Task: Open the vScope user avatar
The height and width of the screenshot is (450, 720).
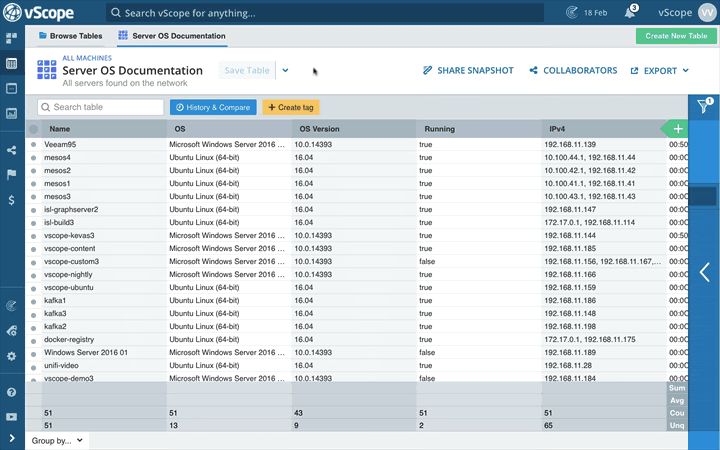Action: (706, 12)
